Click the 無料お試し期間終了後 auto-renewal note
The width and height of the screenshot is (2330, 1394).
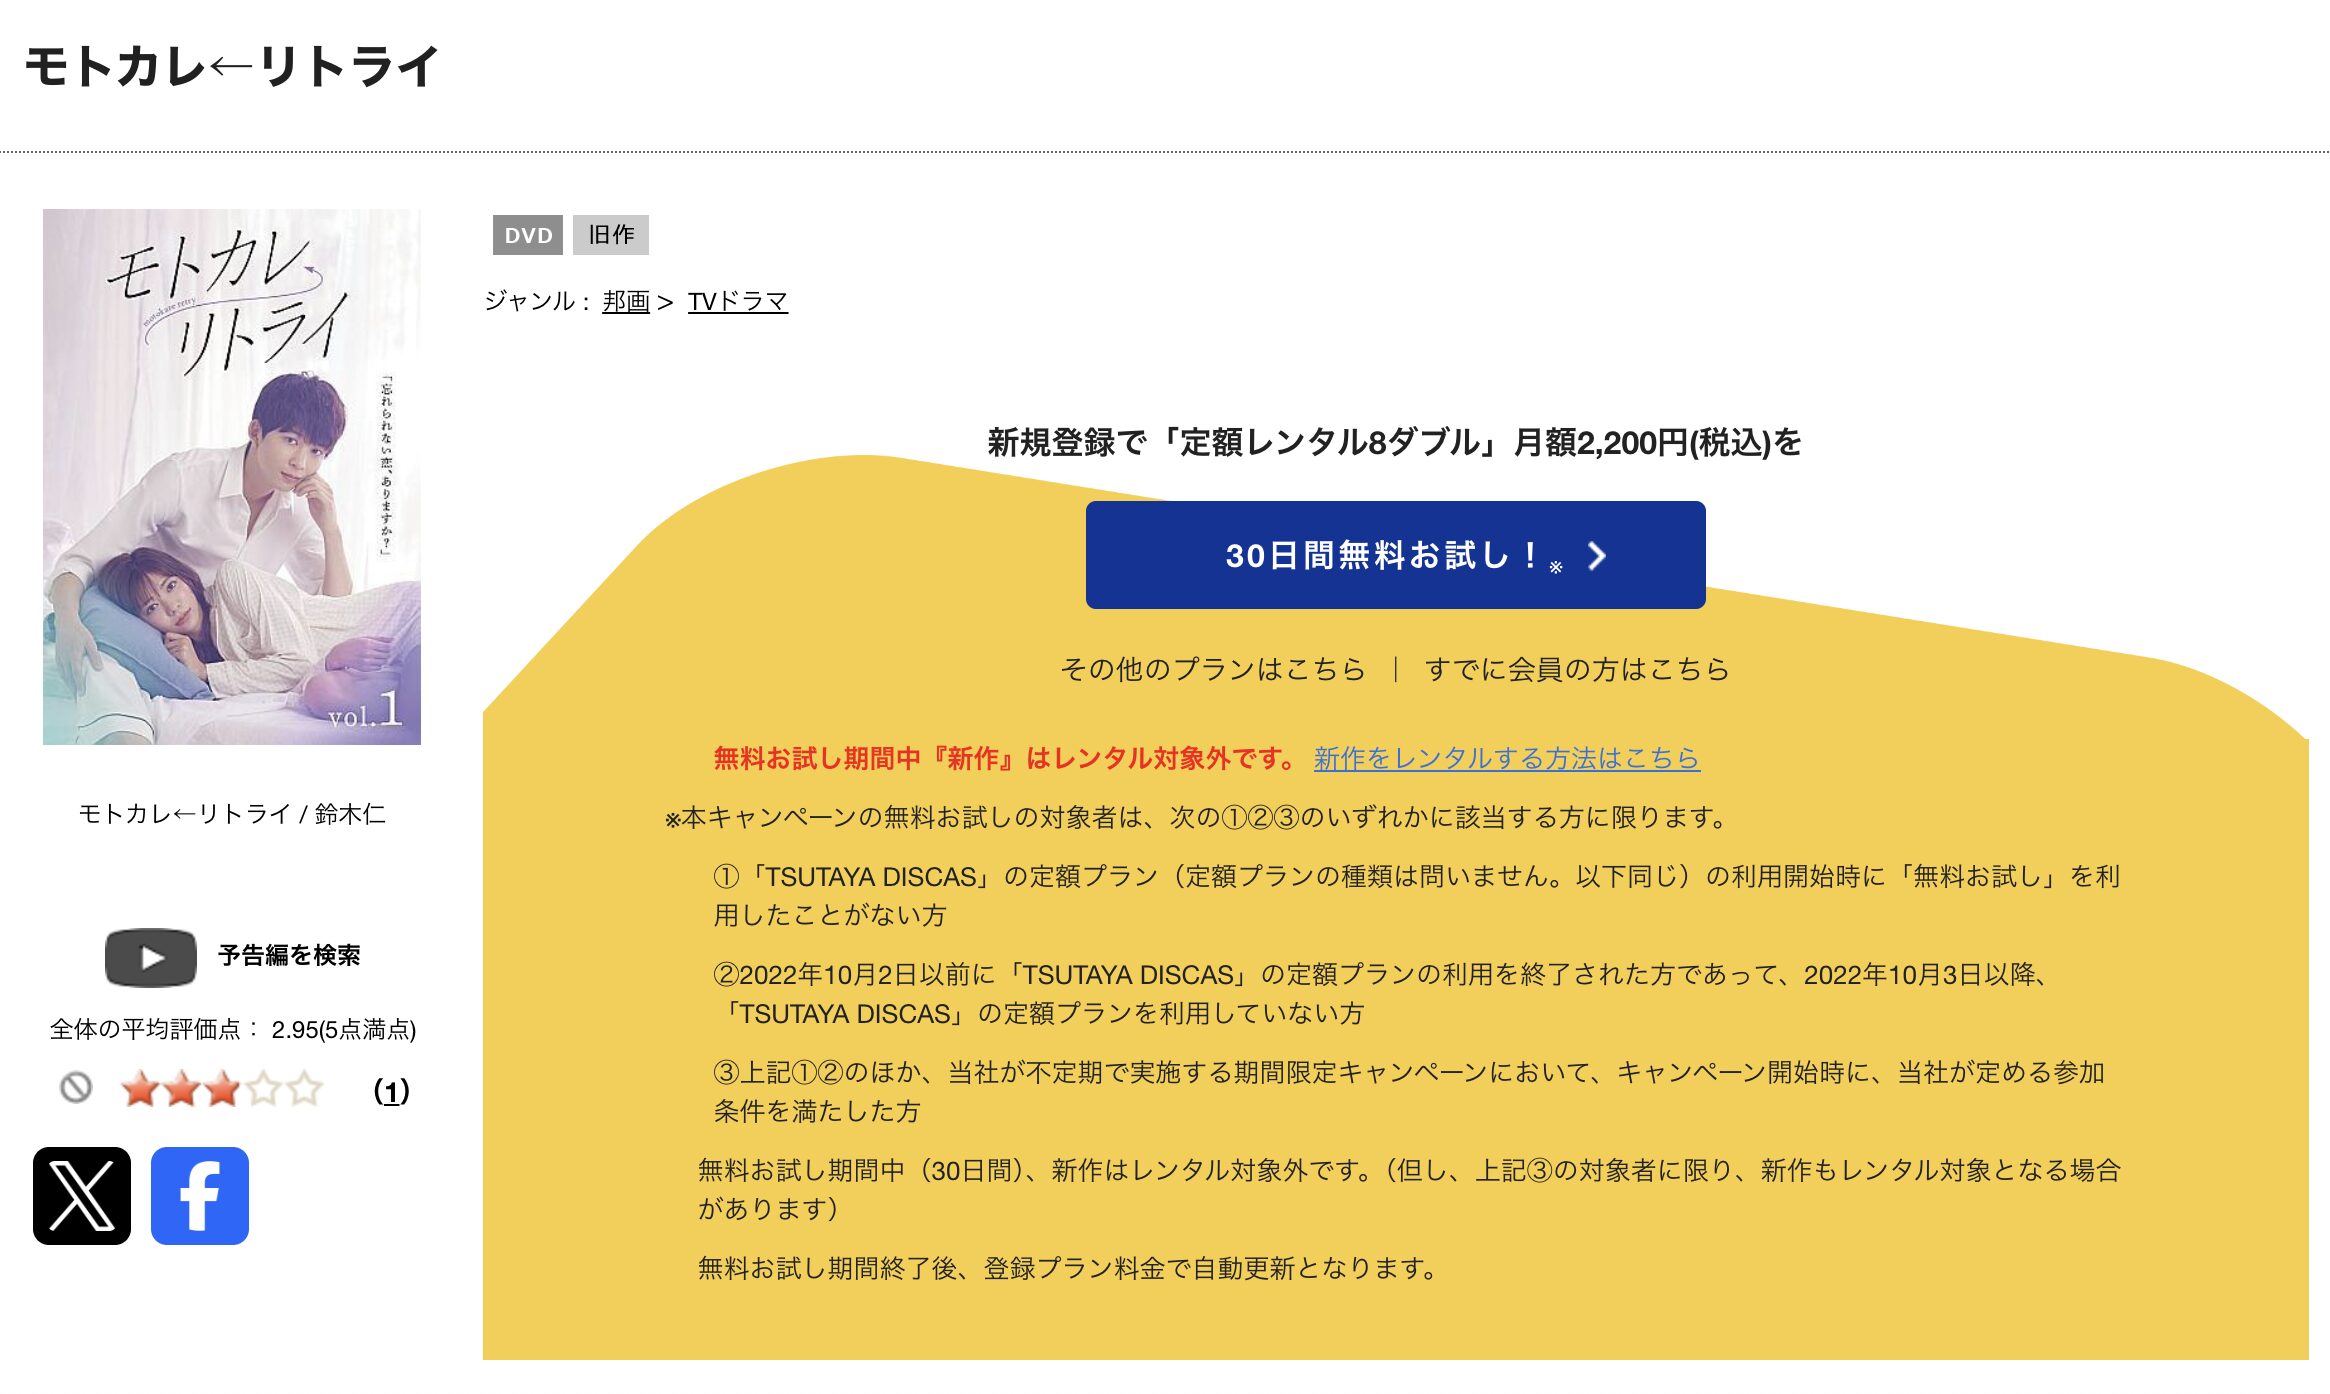(1068, 1269)
